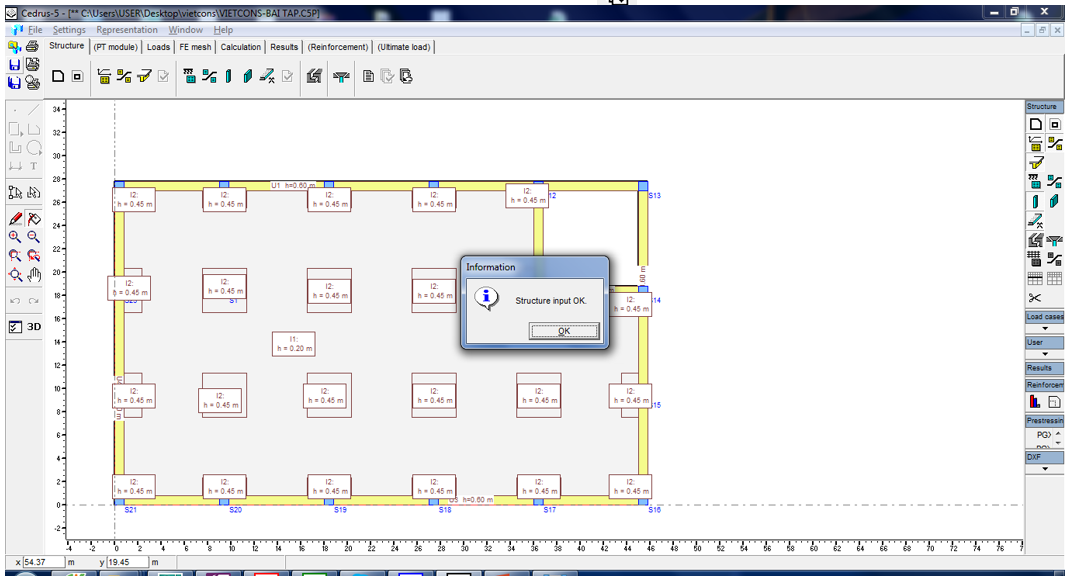1068x580 pixels.
Task: Switch to the (PT module) tab
Action: [116, 47]
